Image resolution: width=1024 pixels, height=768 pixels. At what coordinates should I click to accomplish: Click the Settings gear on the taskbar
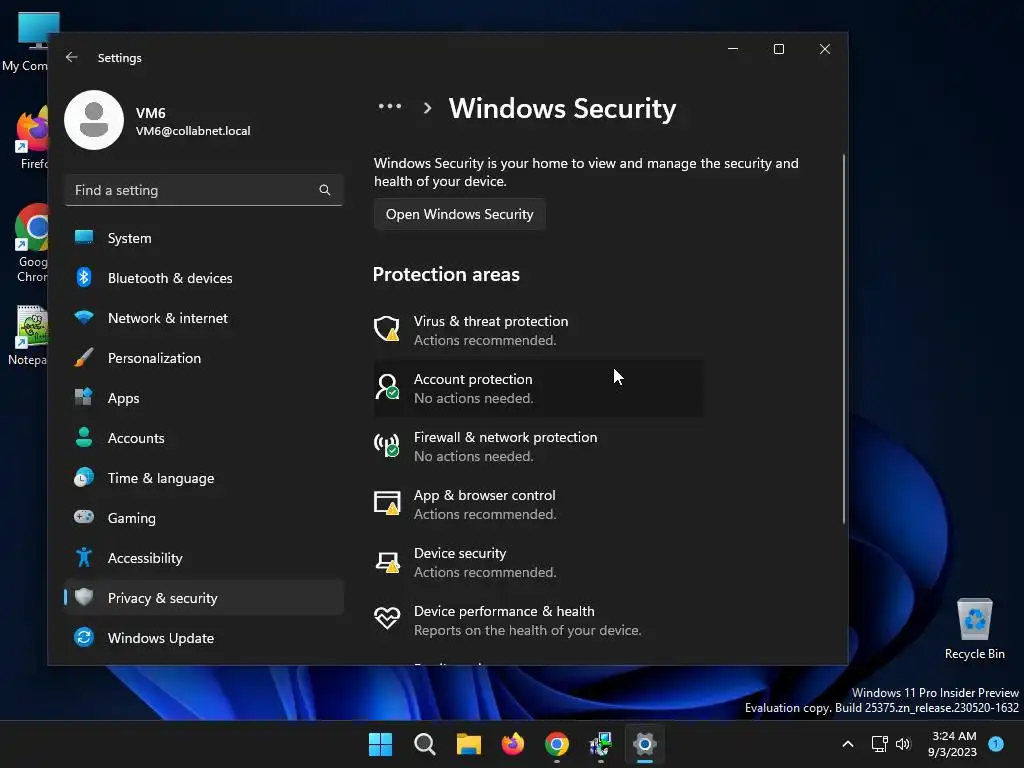coord(645,744)
